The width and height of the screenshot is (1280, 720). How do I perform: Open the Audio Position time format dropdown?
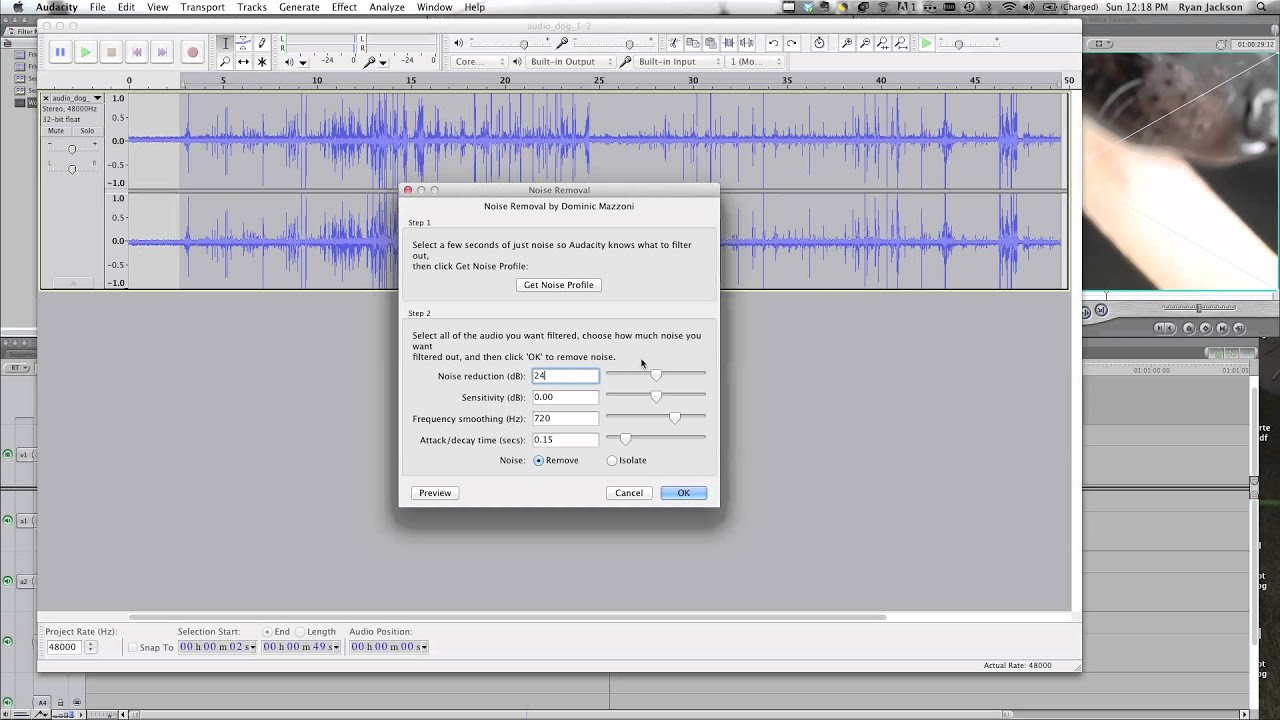pyautogui.click(x=424, y=647)
